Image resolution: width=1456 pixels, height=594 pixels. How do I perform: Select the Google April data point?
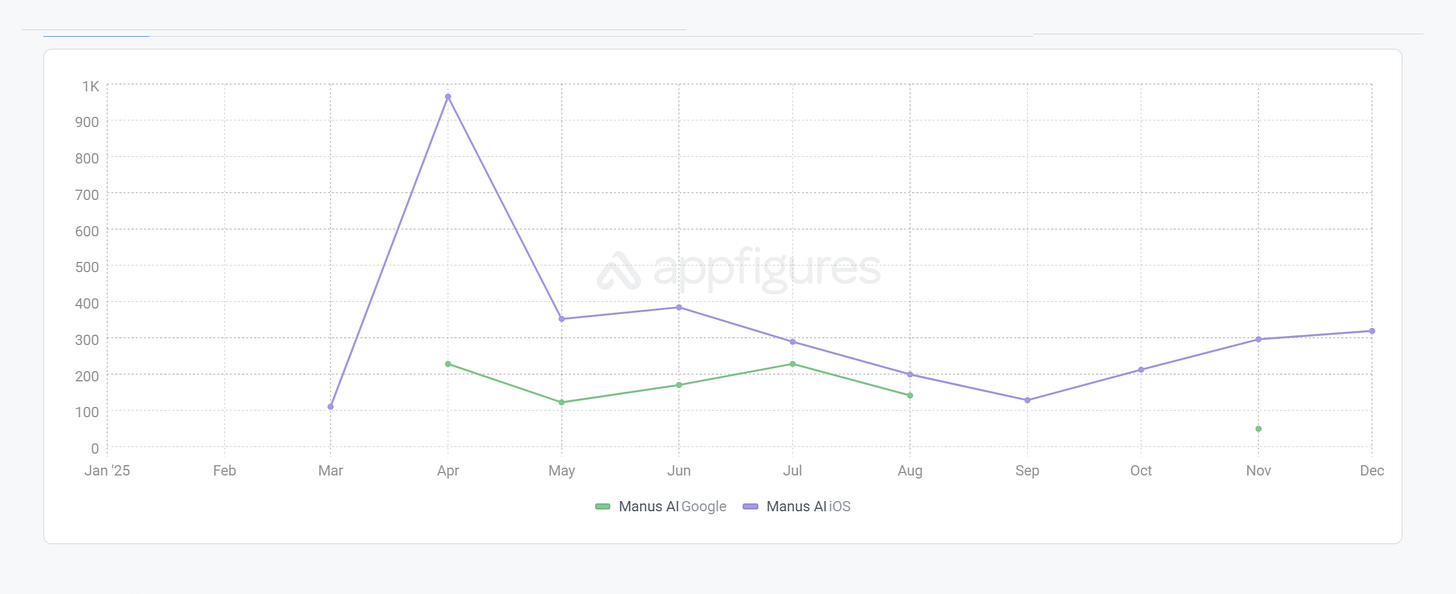(x=448, y=364)
